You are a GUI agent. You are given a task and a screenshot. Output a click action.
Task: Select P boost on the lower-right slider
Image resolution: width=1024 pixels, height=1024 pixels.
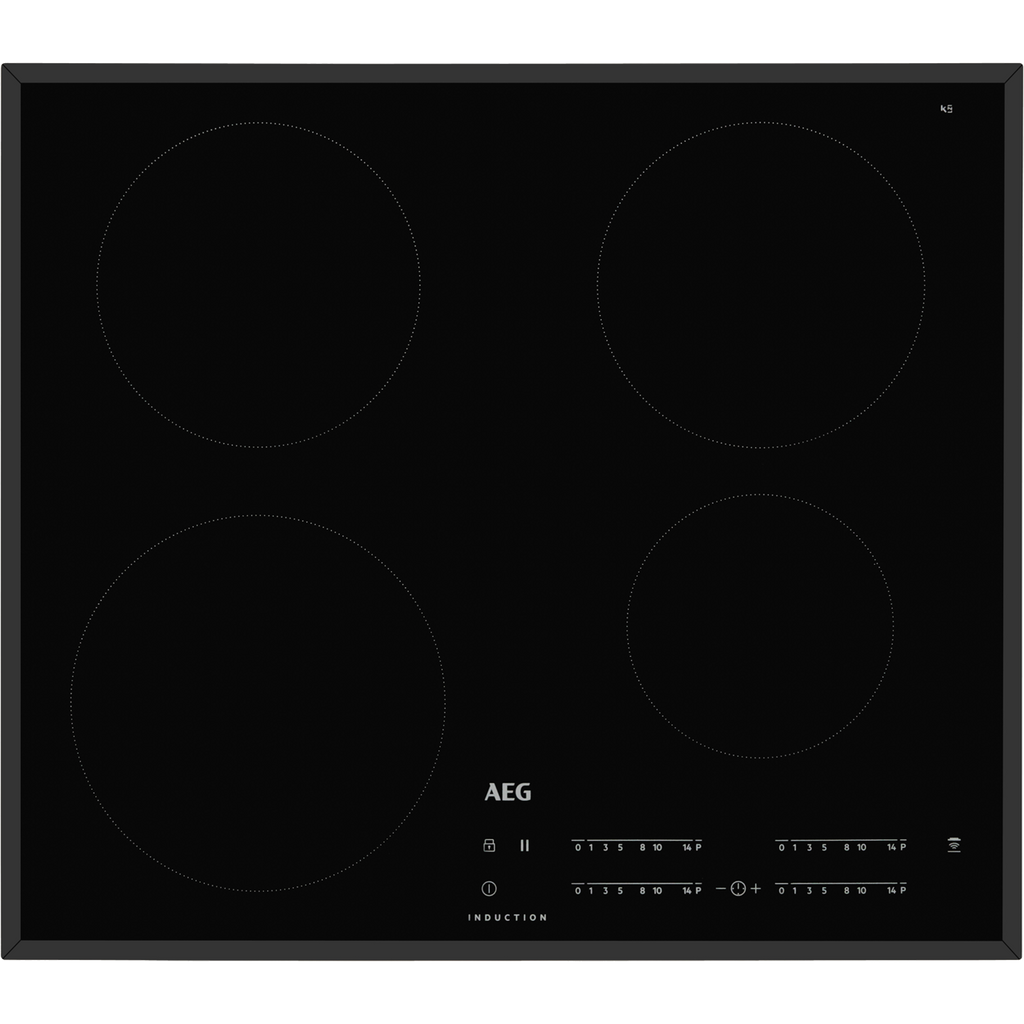[x=905, y=888]
